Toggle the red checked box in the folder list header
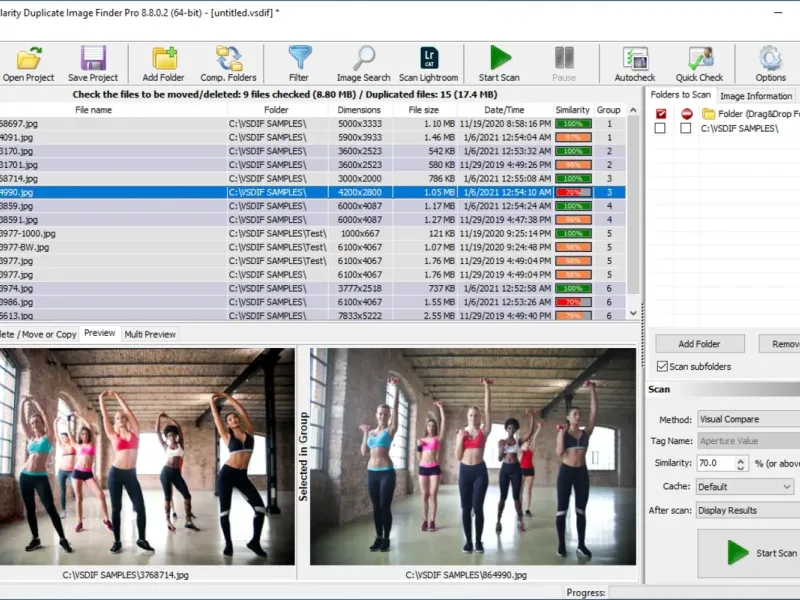800x600 pixels. coord(661,114)
